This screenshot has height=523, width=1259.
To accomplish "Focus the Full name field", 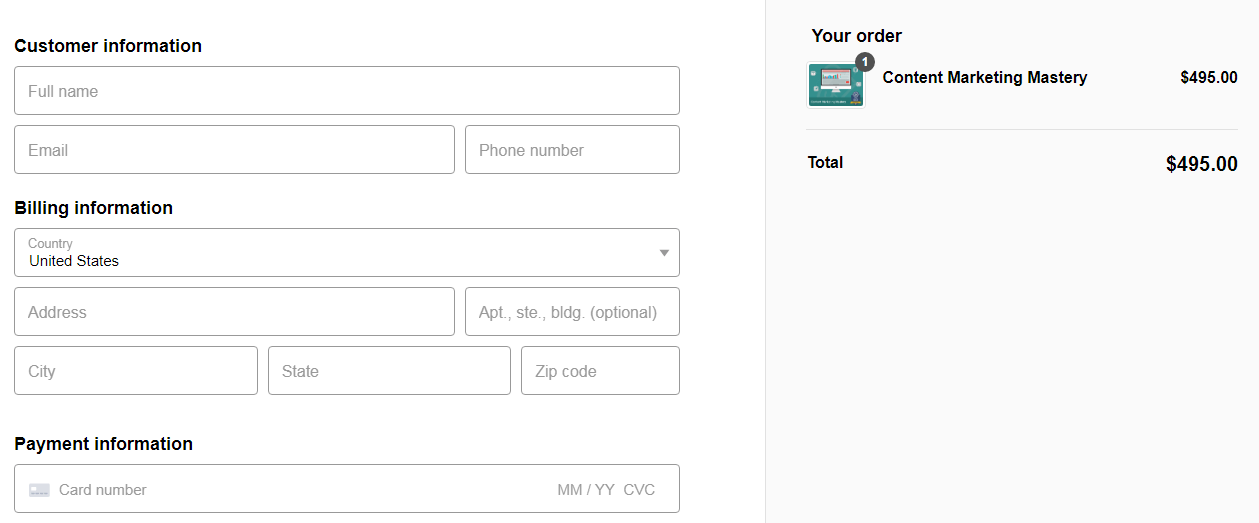I will (x=346, y=91).
